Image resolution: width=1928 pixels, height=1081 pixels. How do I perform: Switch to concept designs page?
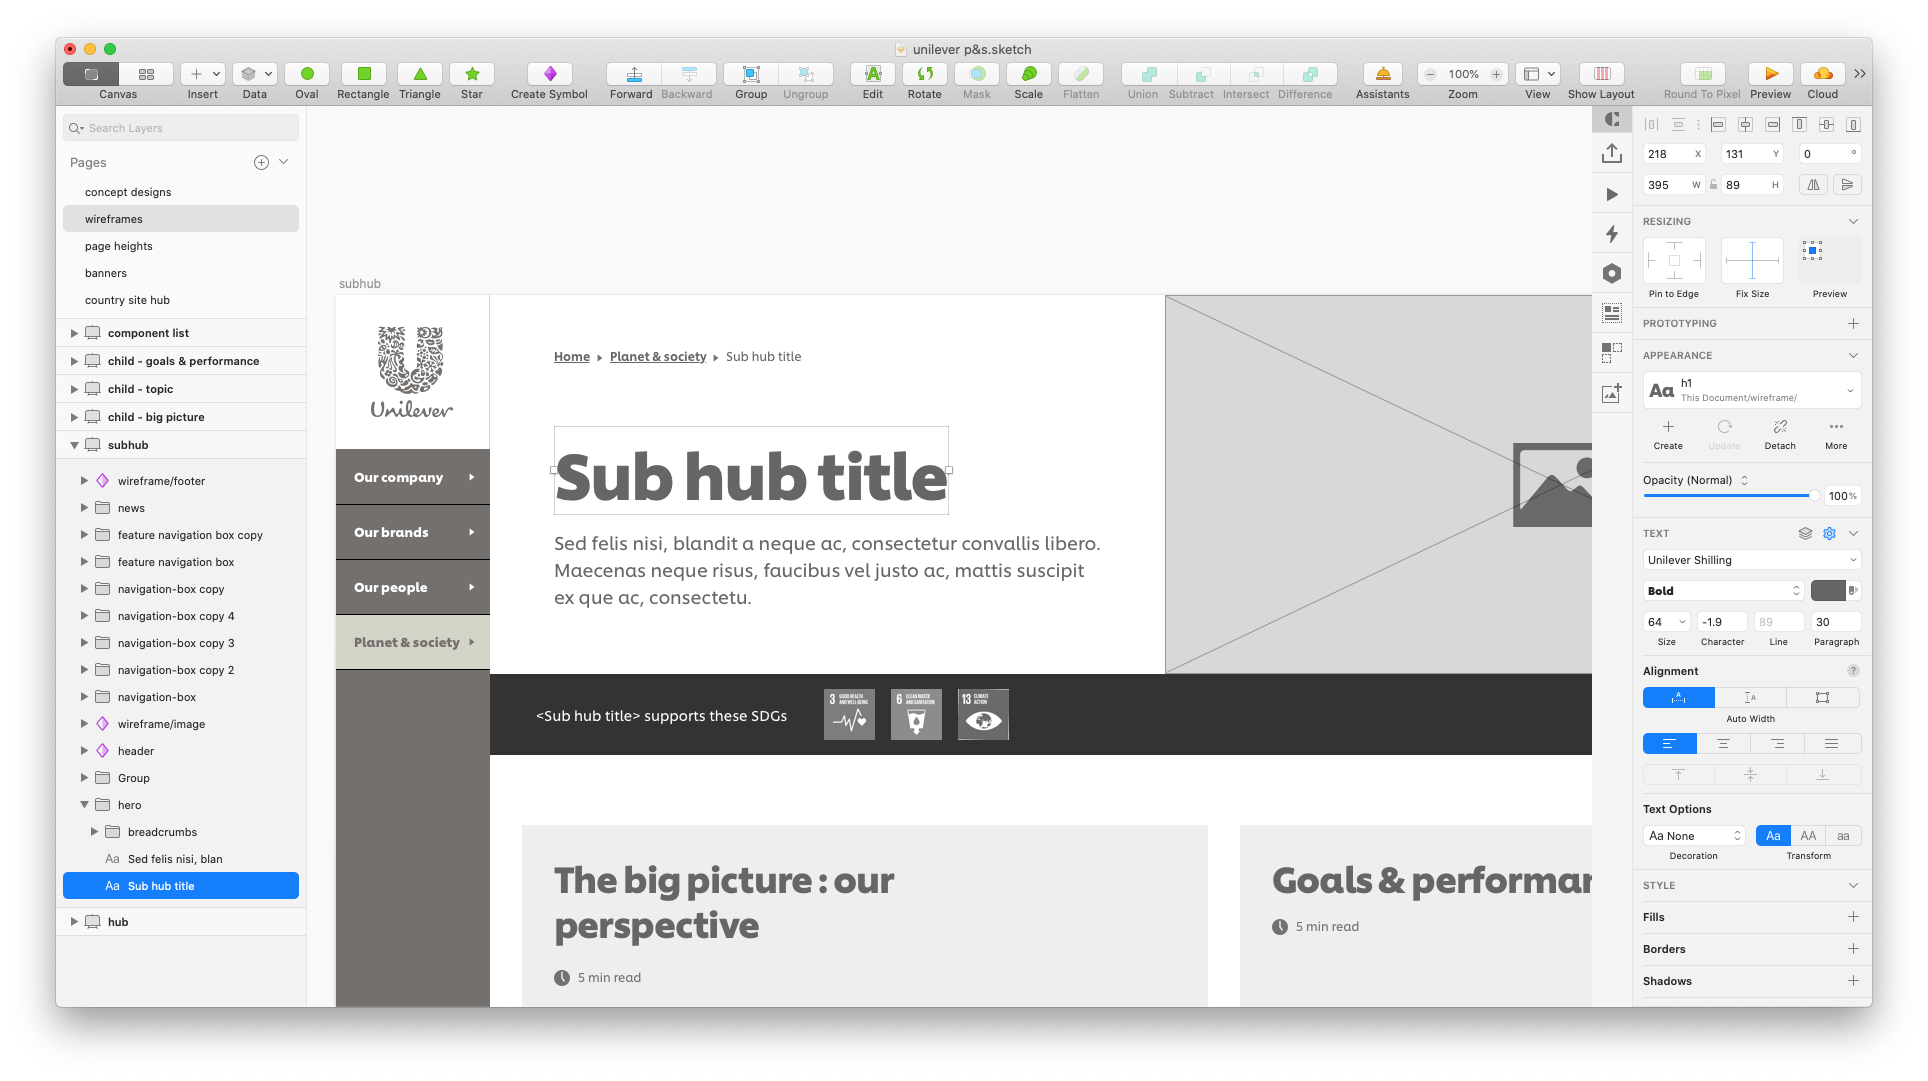click(x=128, y=192)
